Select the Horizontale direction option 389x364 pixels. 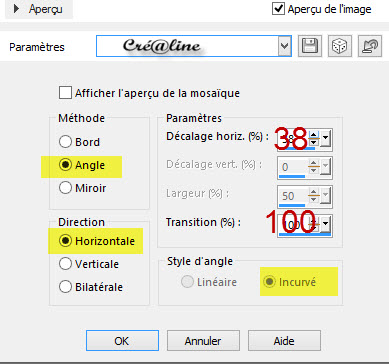[65, 241]
